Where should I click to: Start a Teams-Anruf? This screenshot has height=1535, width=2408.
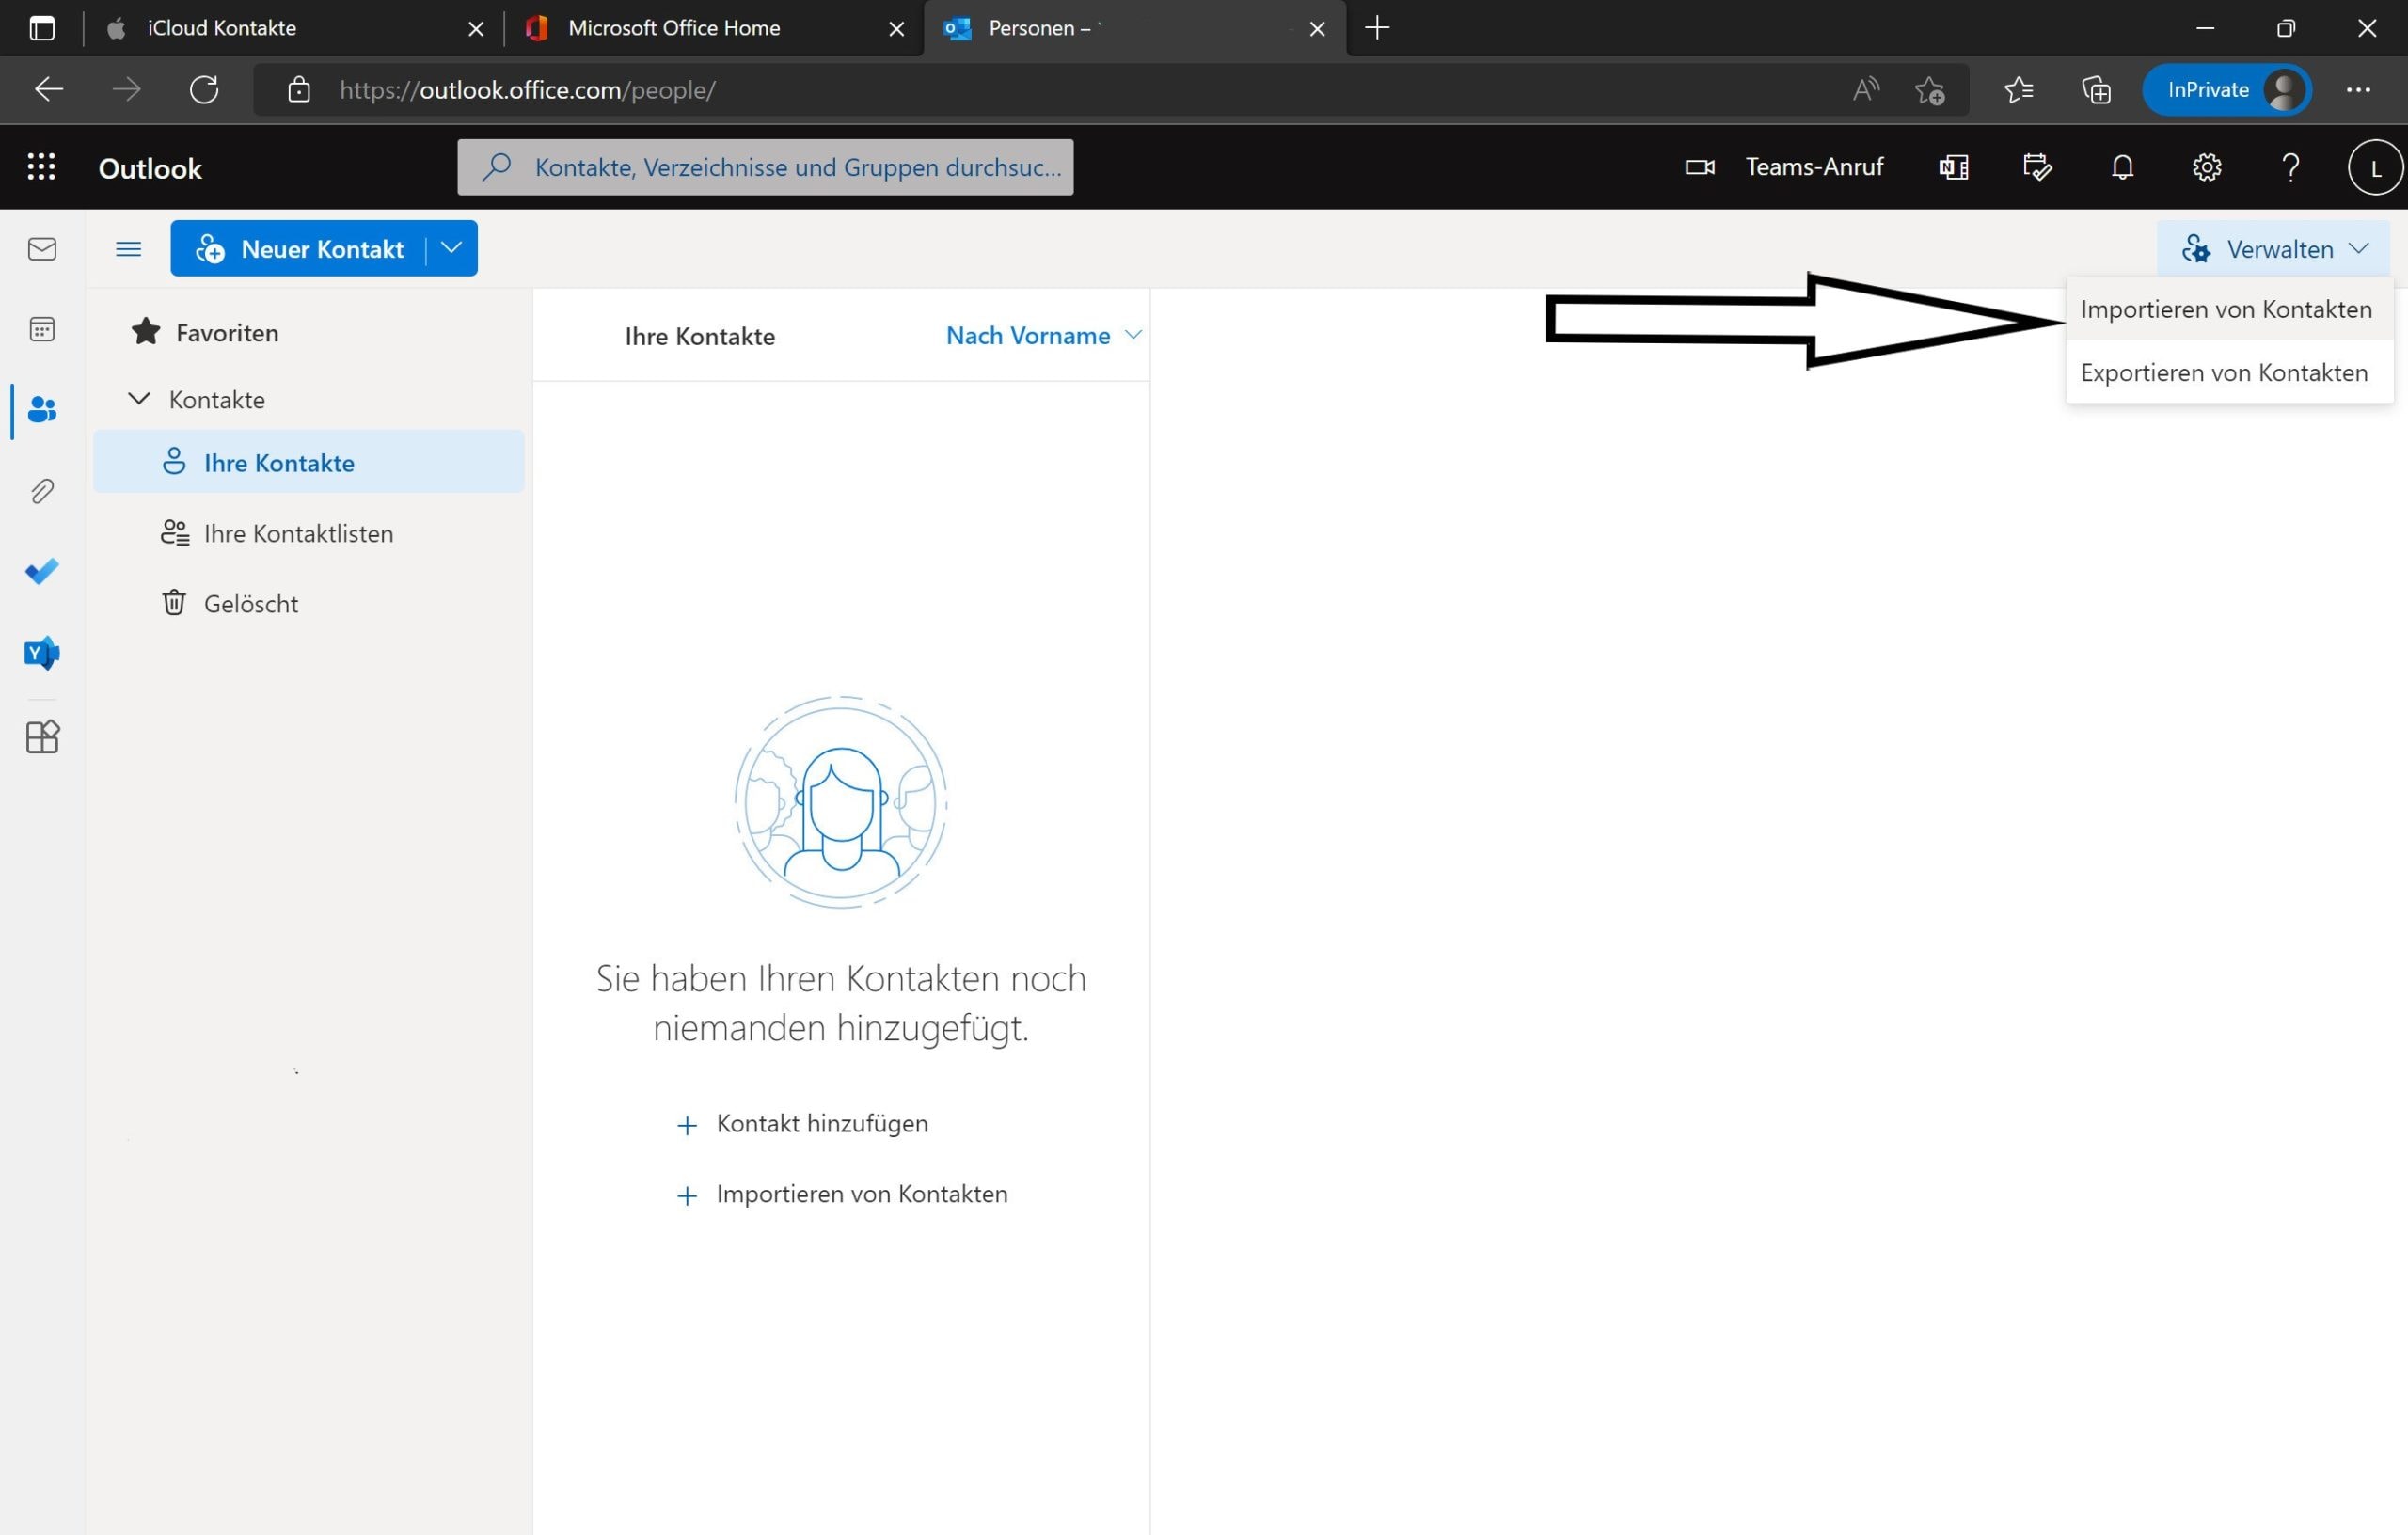pyautogui.click(x=1784, y=167)
